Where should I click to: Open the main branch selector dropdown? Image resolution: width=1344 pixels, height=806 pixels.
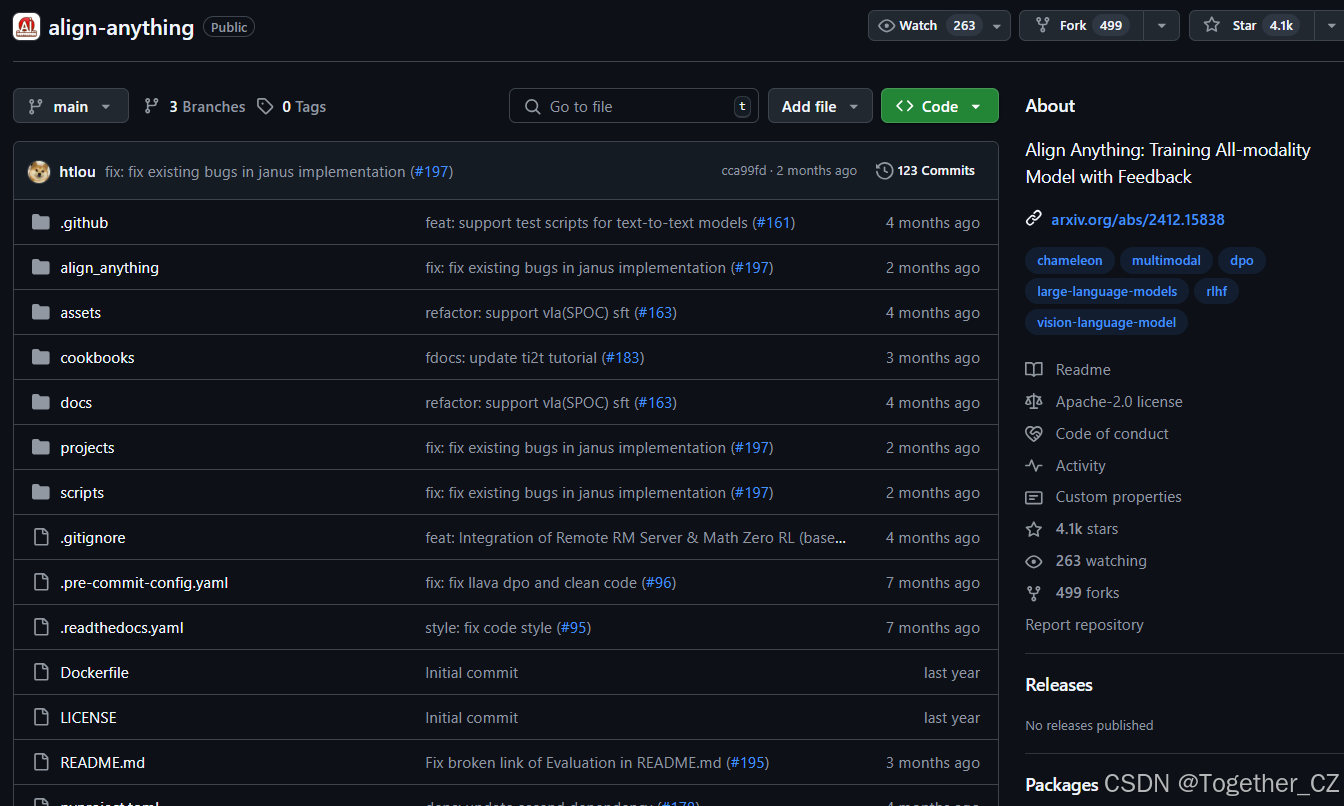pyautogui.click(x=70, y=105)
